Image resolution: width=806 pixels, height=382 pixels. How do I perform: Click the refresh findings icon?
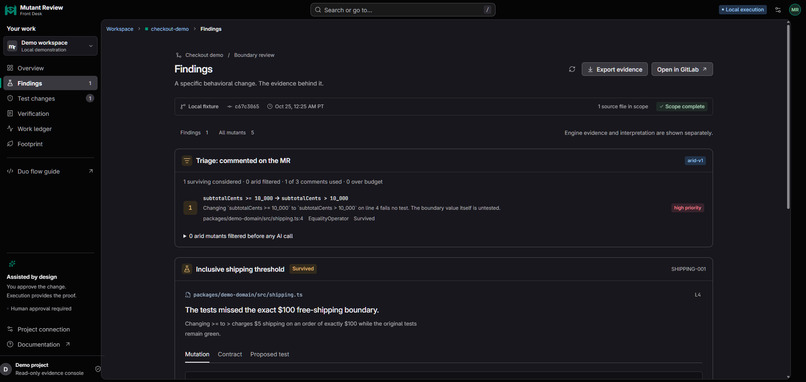(x=572, y=69)
